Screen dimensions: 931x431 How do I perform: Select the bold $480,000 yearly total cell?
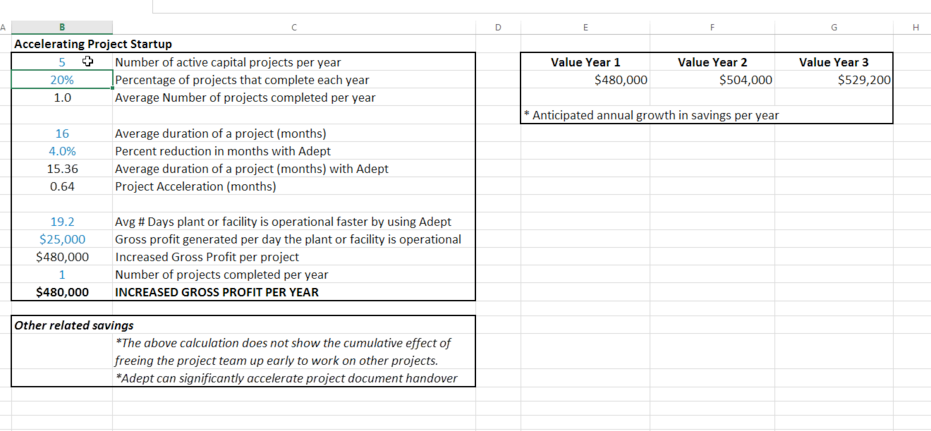point(62,292)
